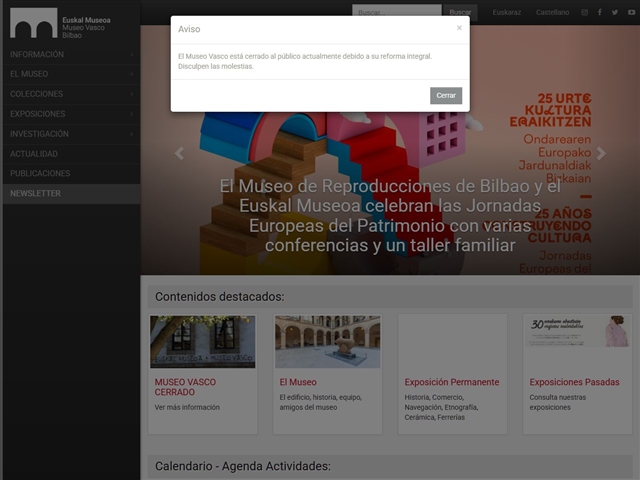Expand the El Museo menu chevron
Image resolution: width=640 pixels, height=480 pixels.
132,74
